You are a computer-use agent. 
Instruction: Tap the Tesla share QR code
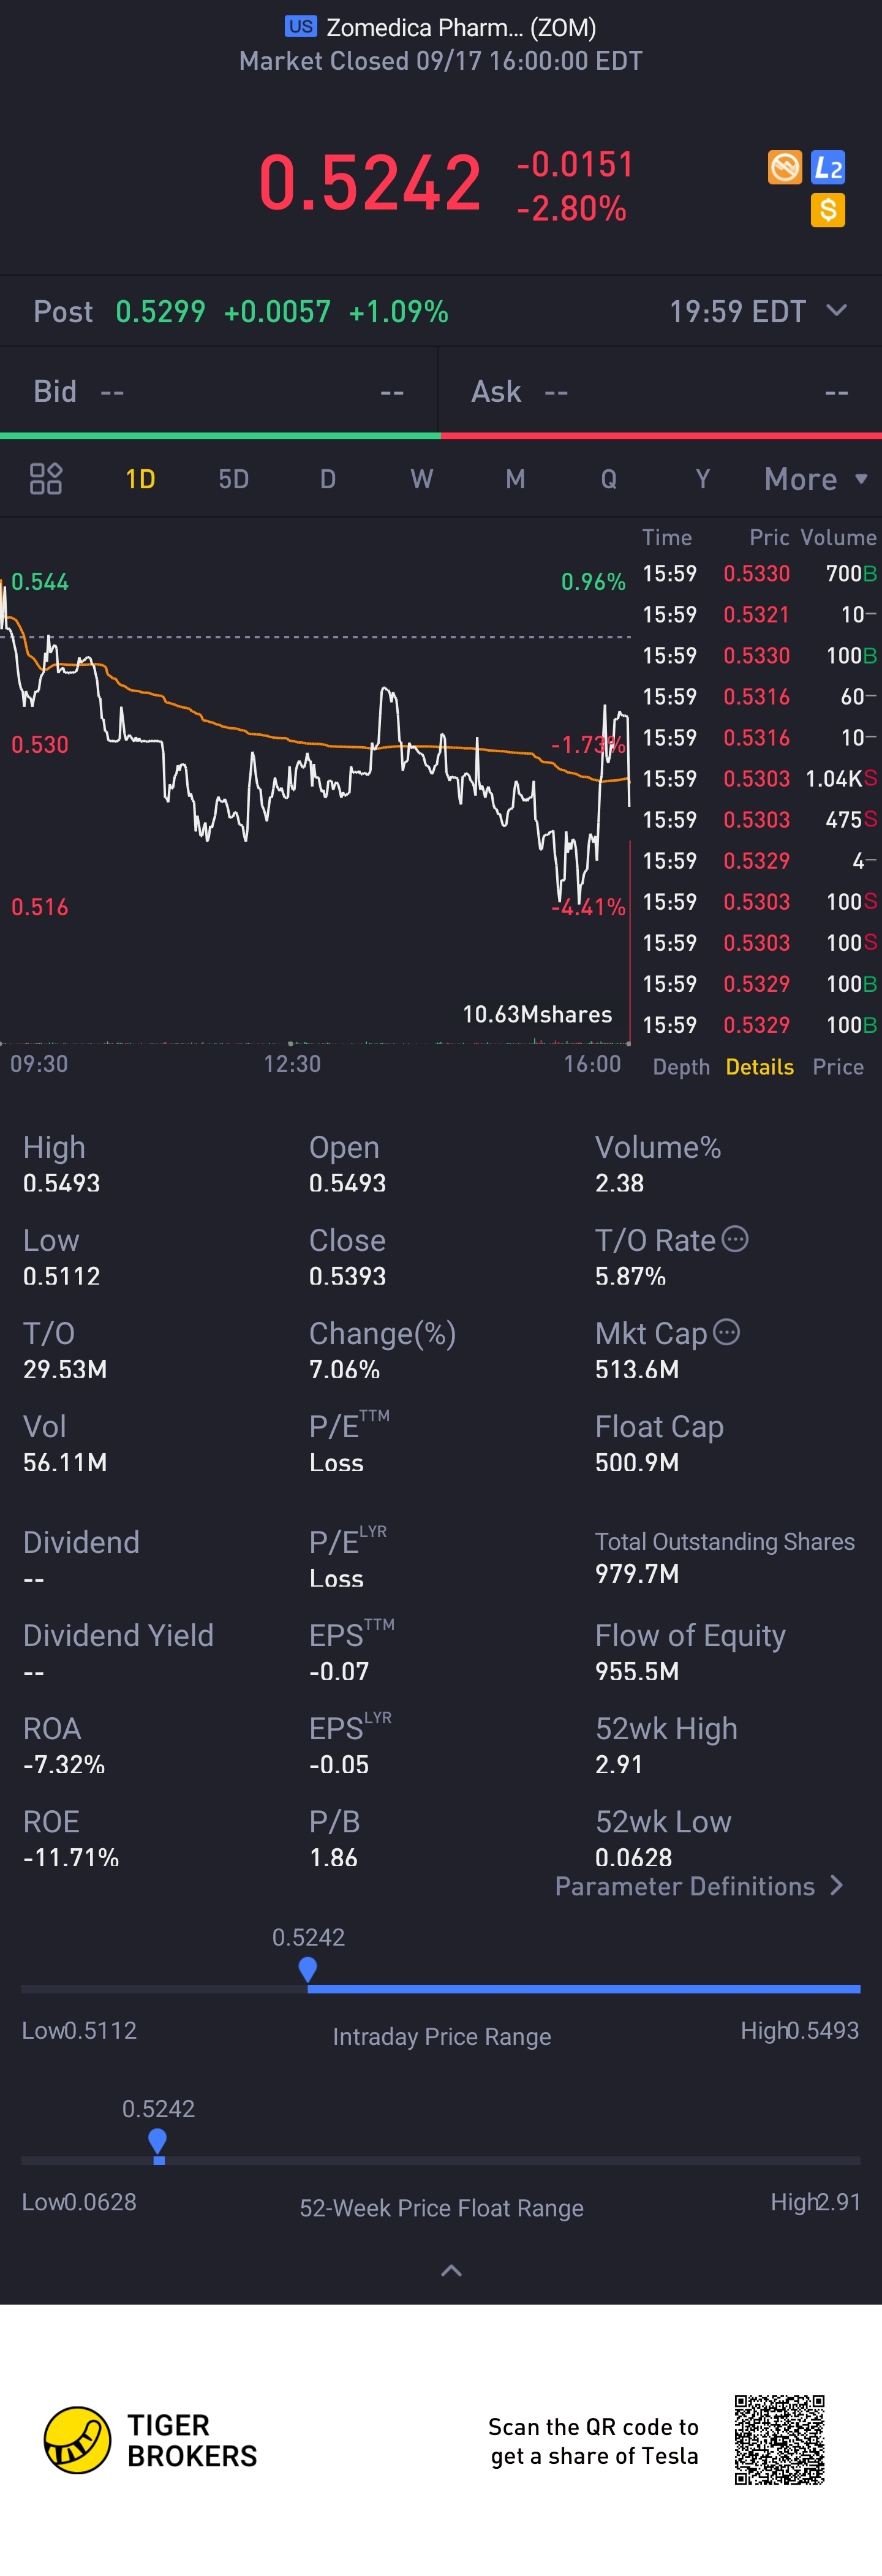coord(779,2440)
